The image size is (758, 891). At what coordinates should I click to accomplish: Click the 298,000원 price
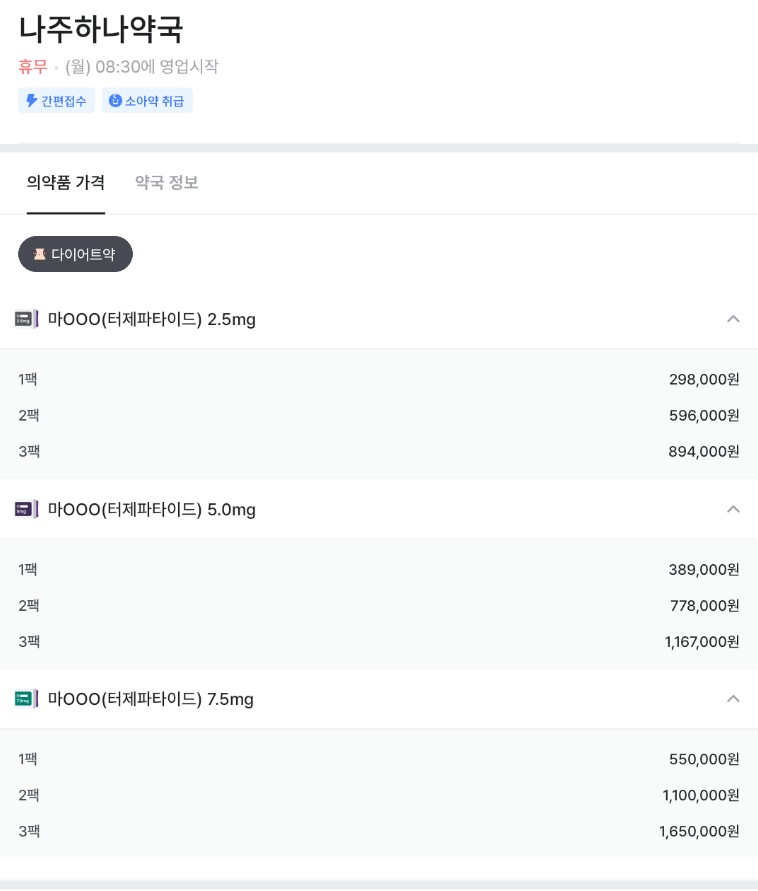[704, 379]
